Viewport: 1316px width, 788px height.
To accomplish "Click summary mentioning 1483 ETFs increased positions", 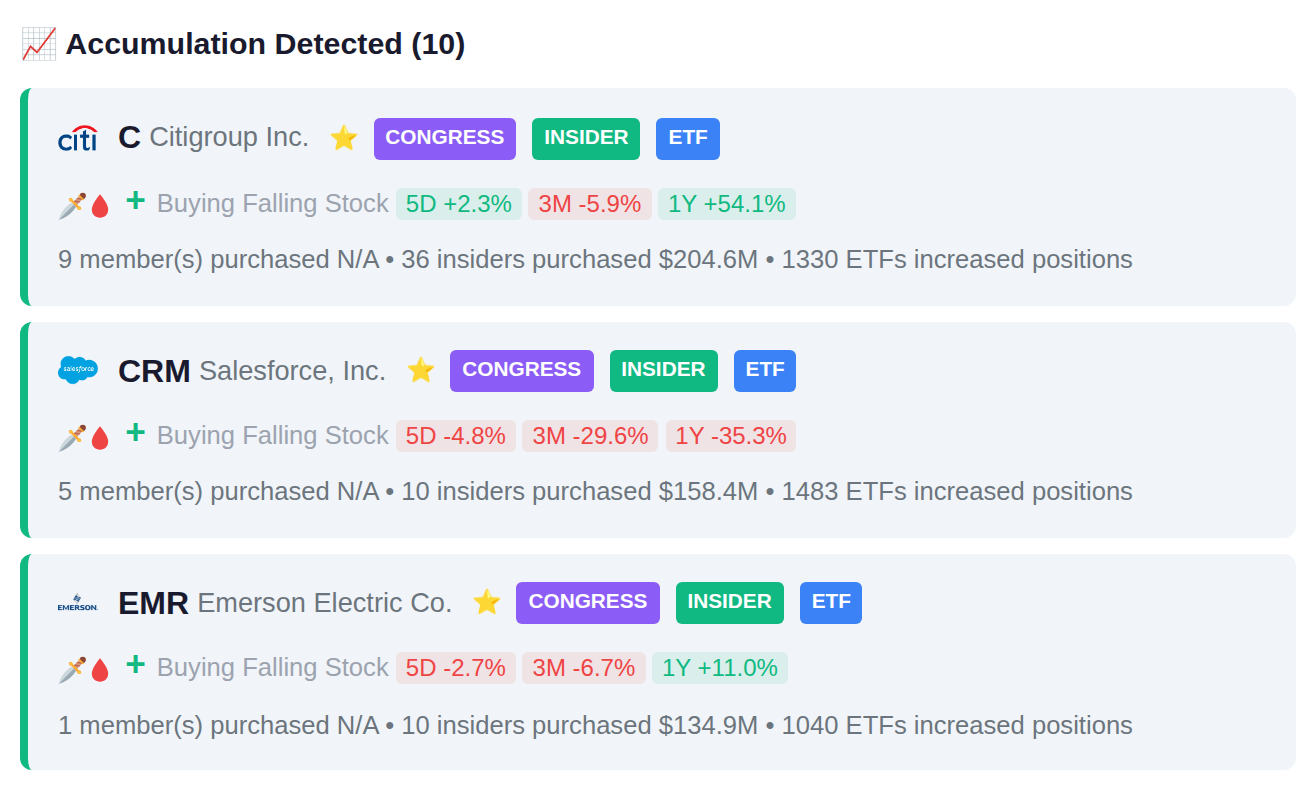I will coord(595,492).
